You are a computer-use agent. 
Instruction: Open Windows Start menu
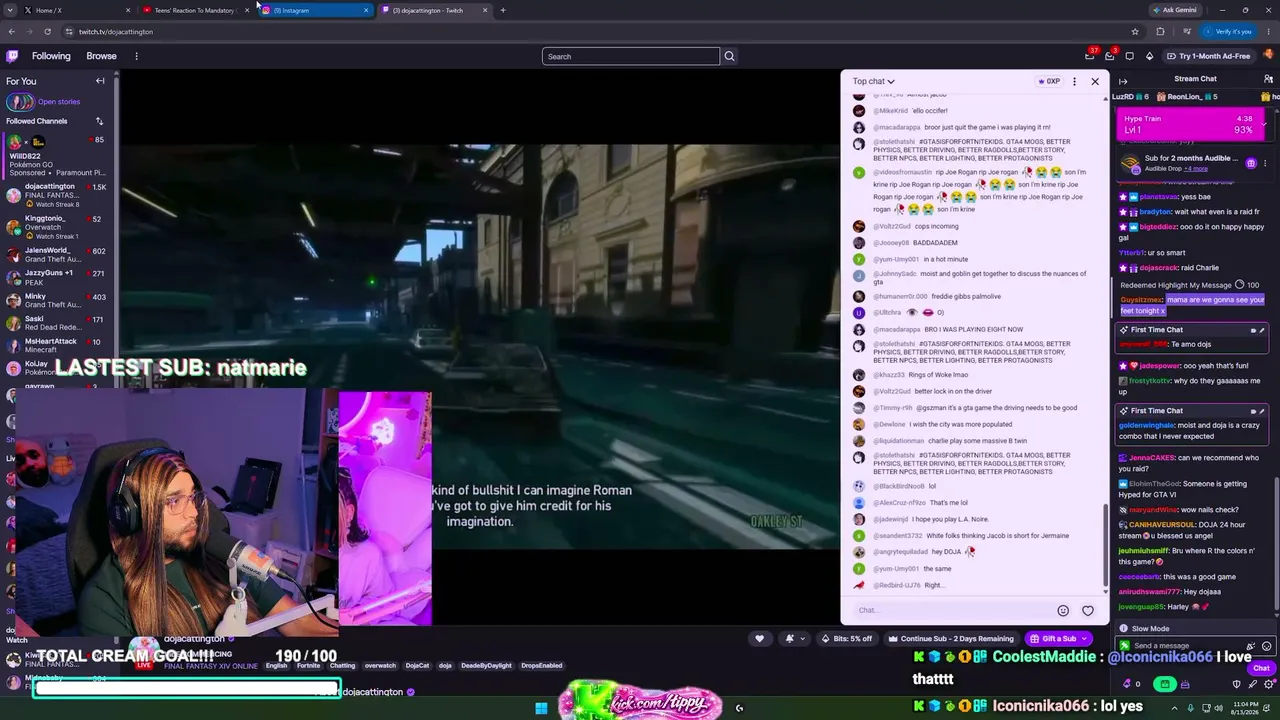[x=541, y=708]
